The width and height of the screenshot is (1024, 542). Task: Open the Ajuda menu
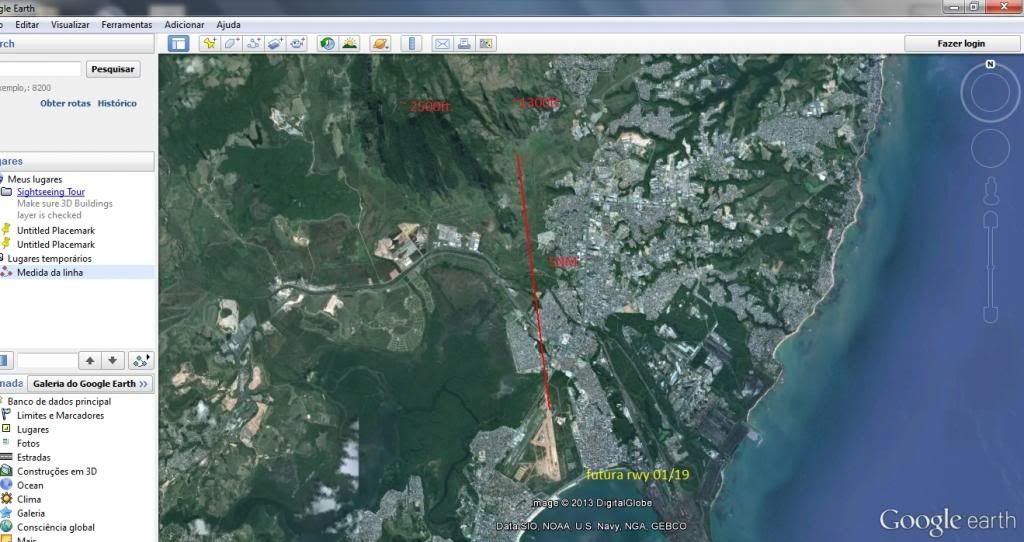point(229,24)
